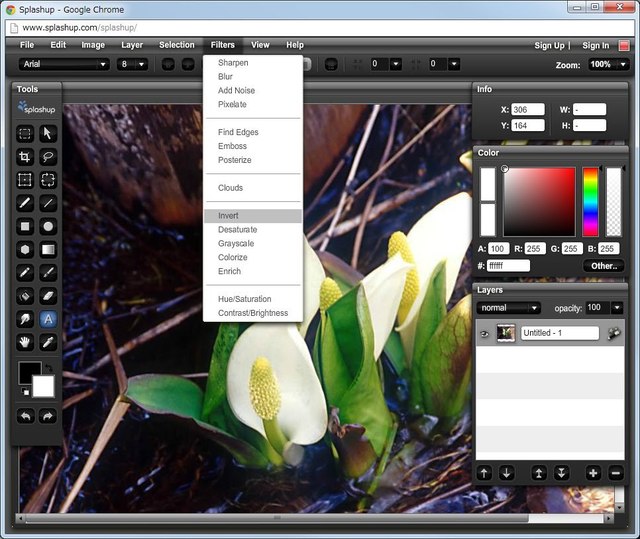Image resolution: width=640 pixels, height=539 pixels.
Task: Choose Invert from the Filters menu
Action: tap(228, 216)
